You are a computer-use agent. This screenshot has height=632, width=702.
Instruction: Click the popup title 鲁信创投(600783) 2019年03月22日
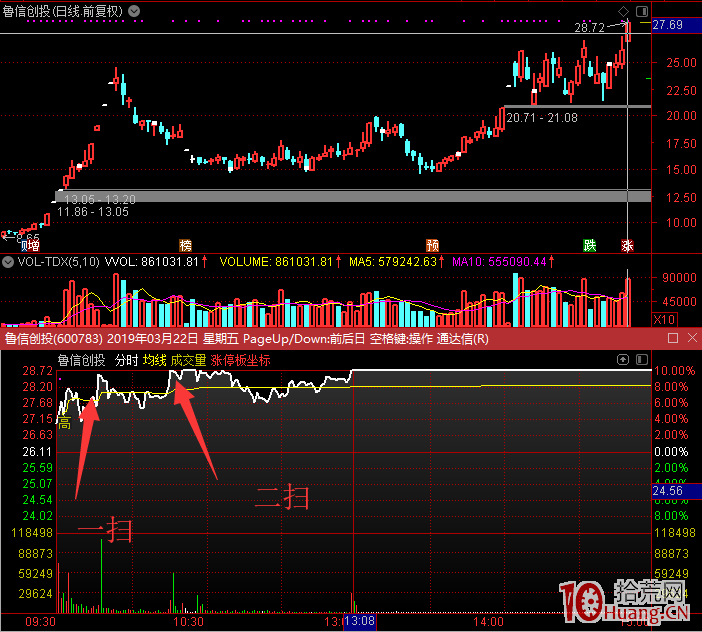pos(101,339)
